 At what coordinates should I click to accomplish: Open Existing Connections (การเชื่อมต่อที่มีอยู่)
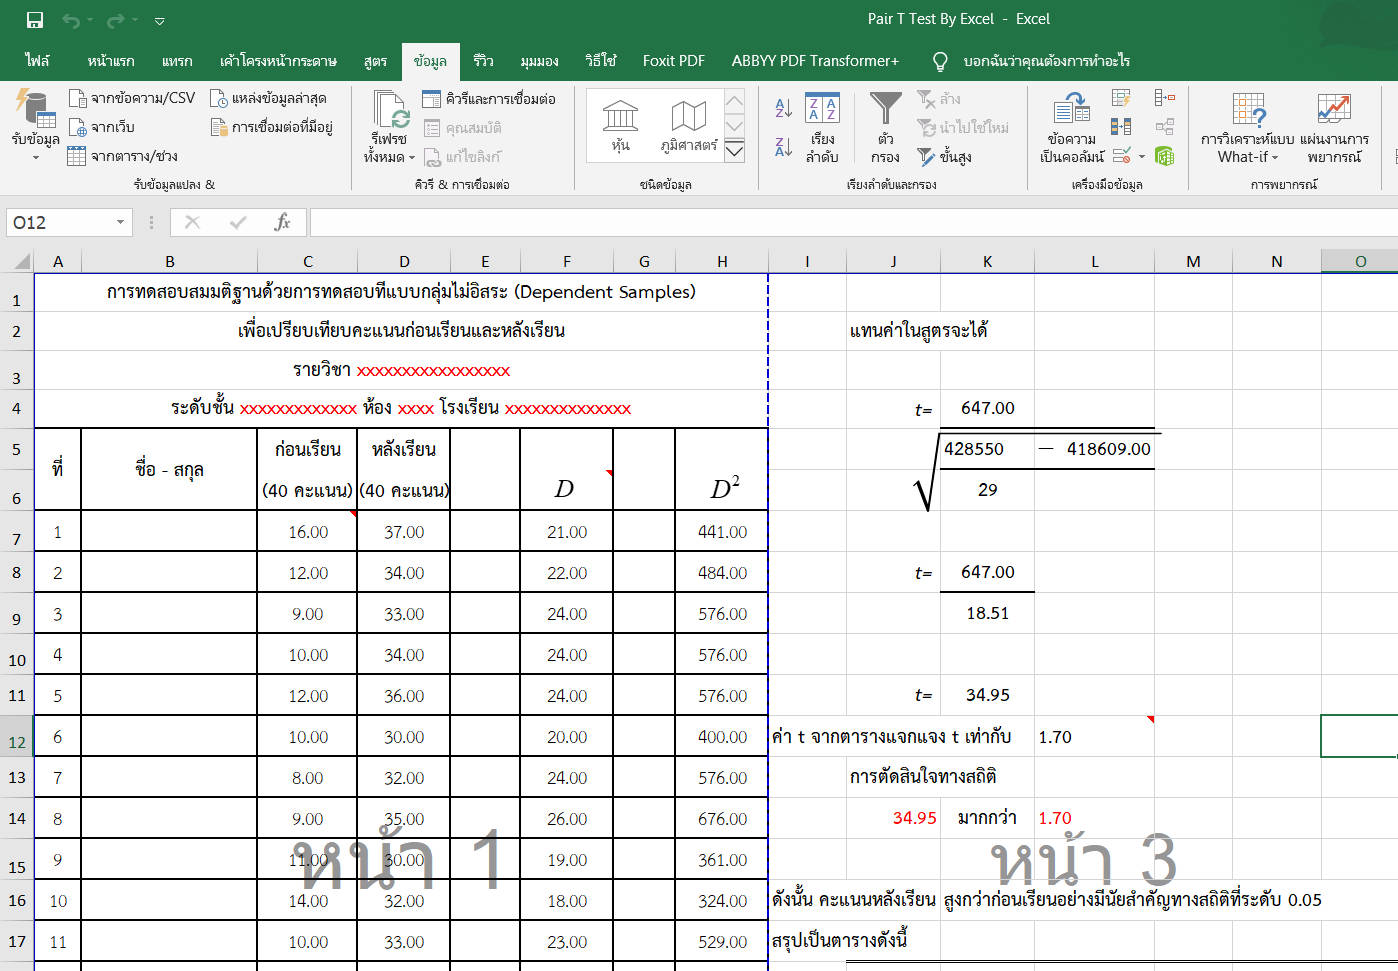tap(271, 127)
